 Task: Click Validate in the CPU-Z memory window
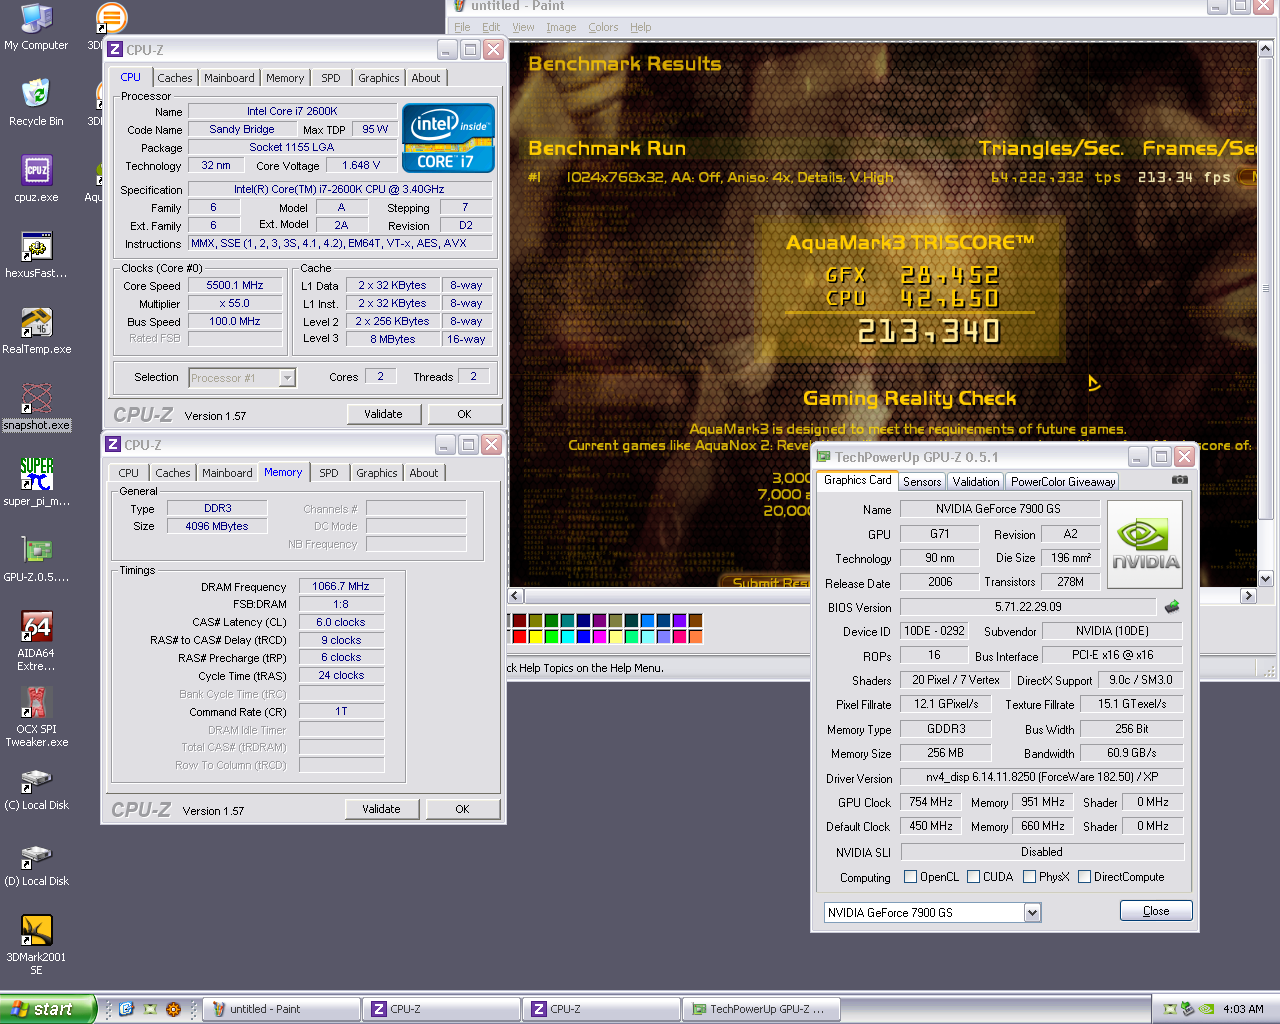click(x=381, y=809)
